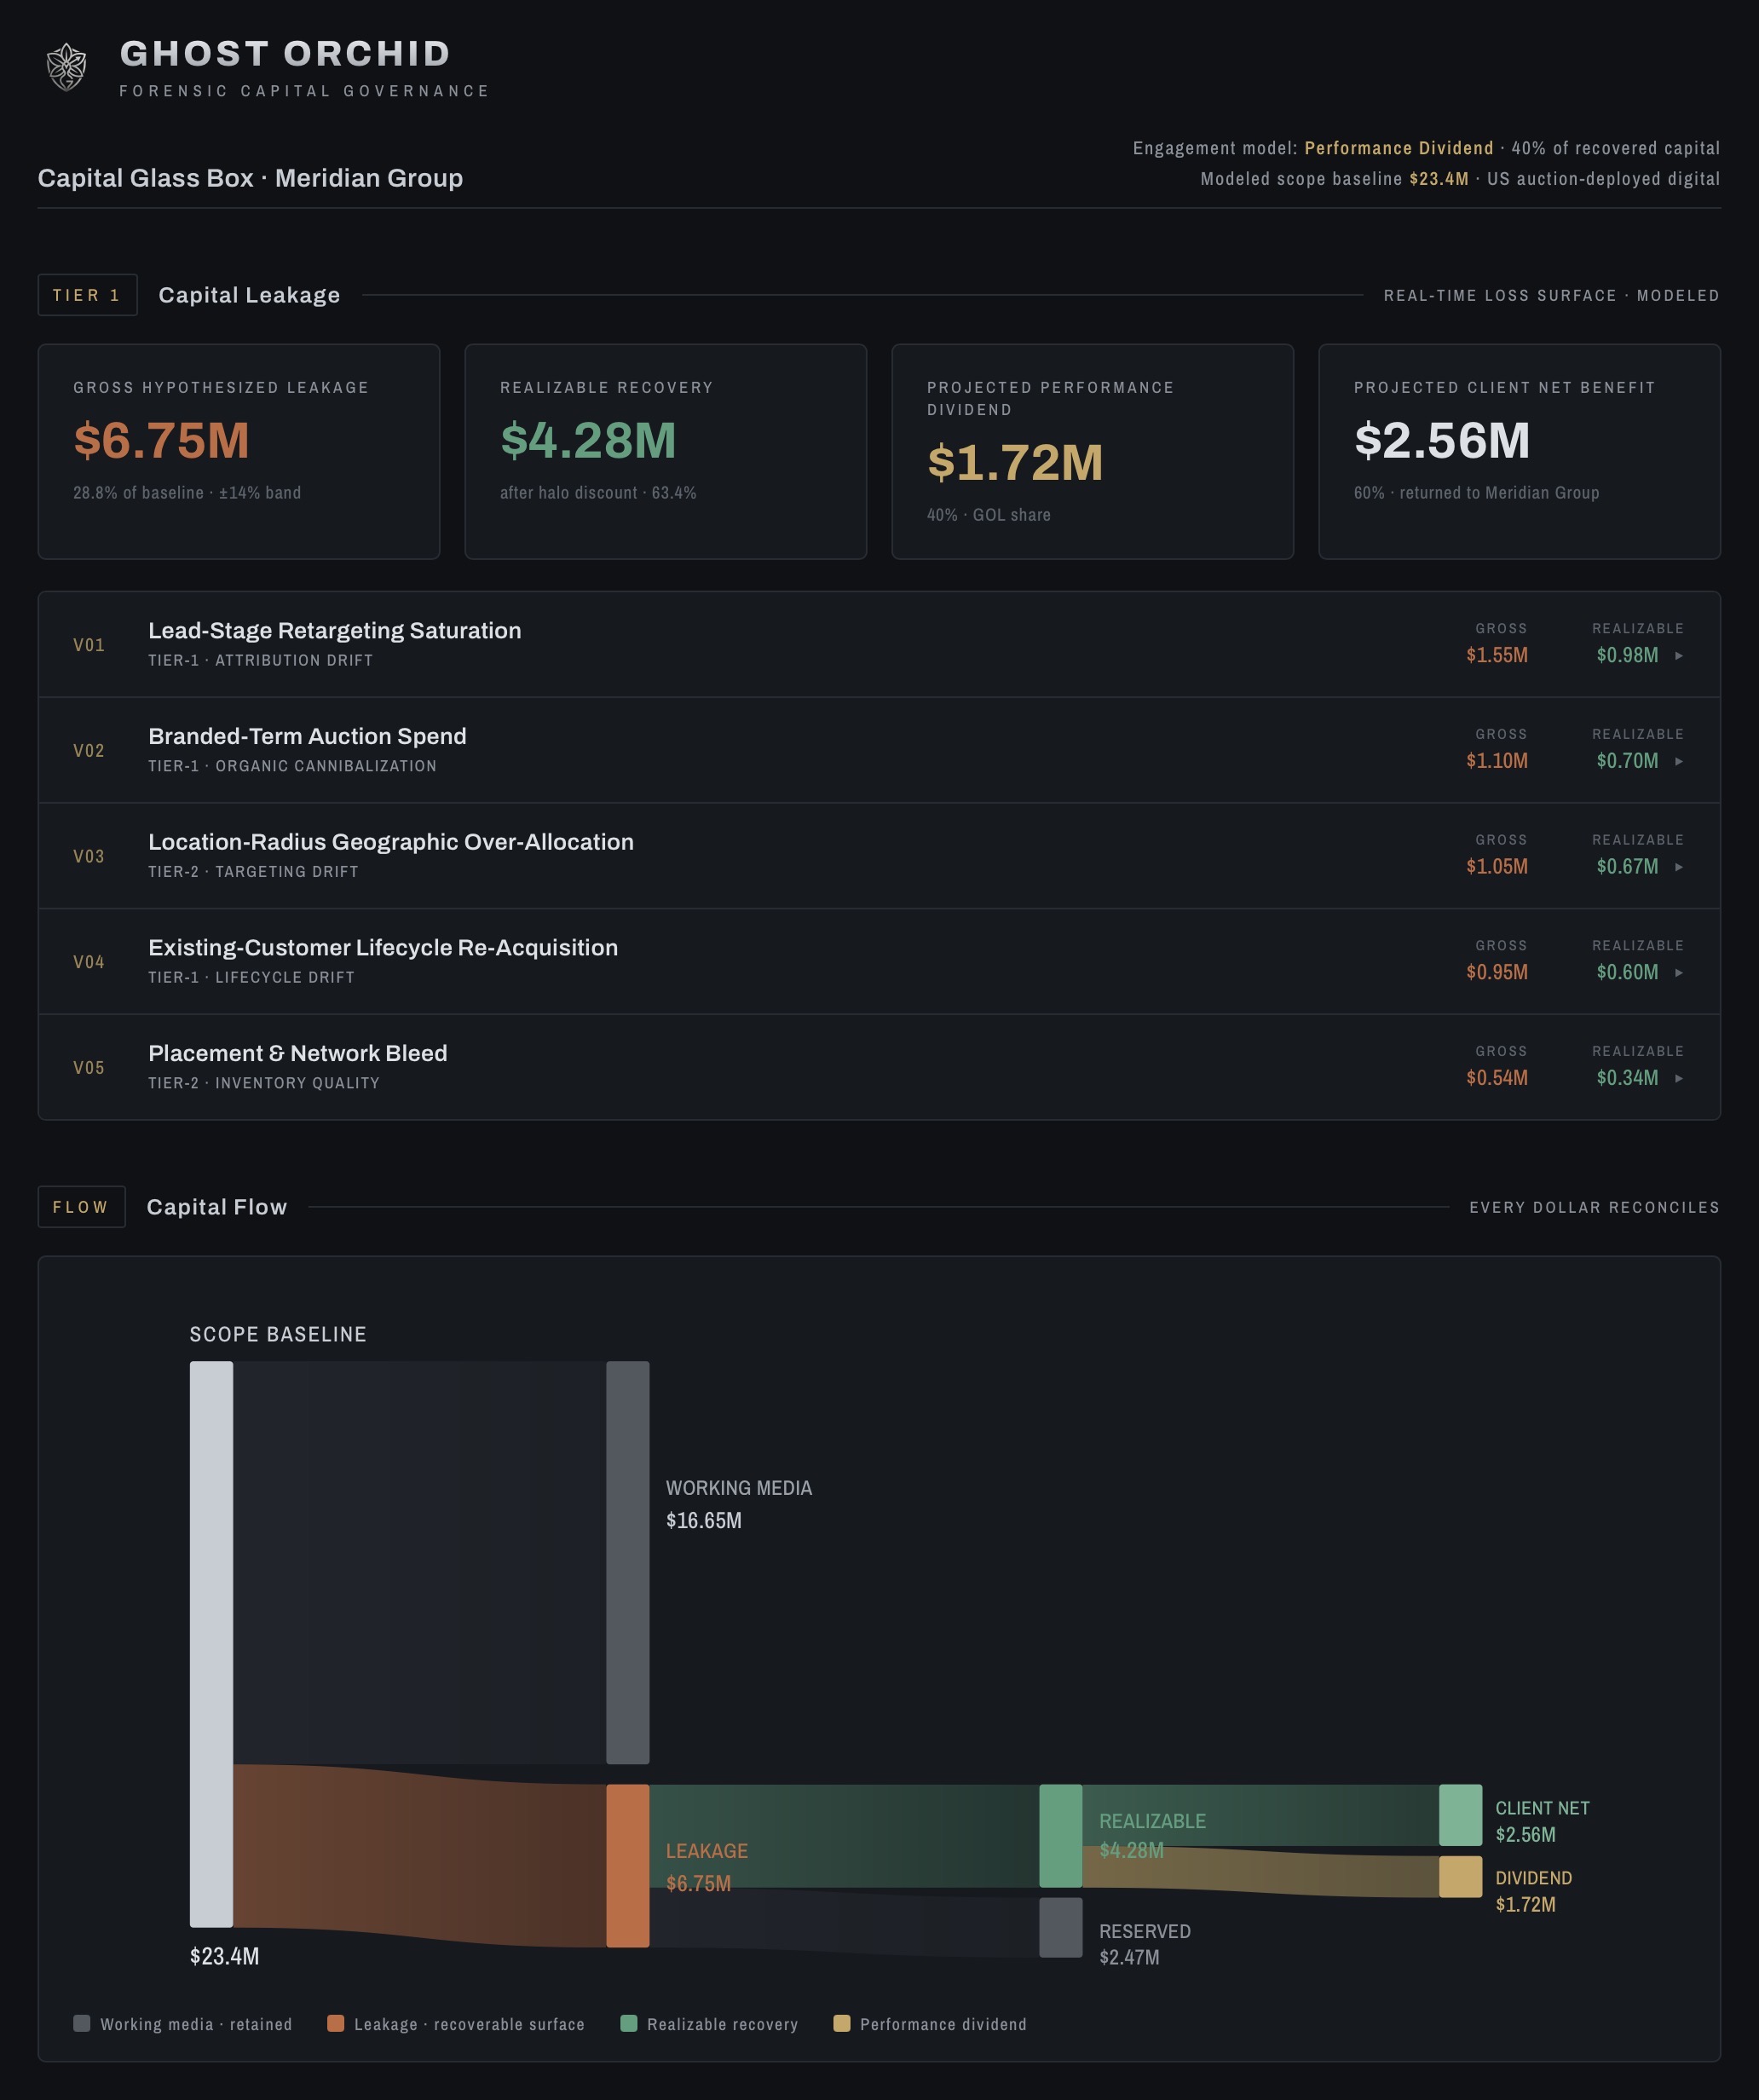Click the TIER-1 · ATTRIBUTION DRIFT subtitle
The image size is (1759, 2100).
click(260, 660)
